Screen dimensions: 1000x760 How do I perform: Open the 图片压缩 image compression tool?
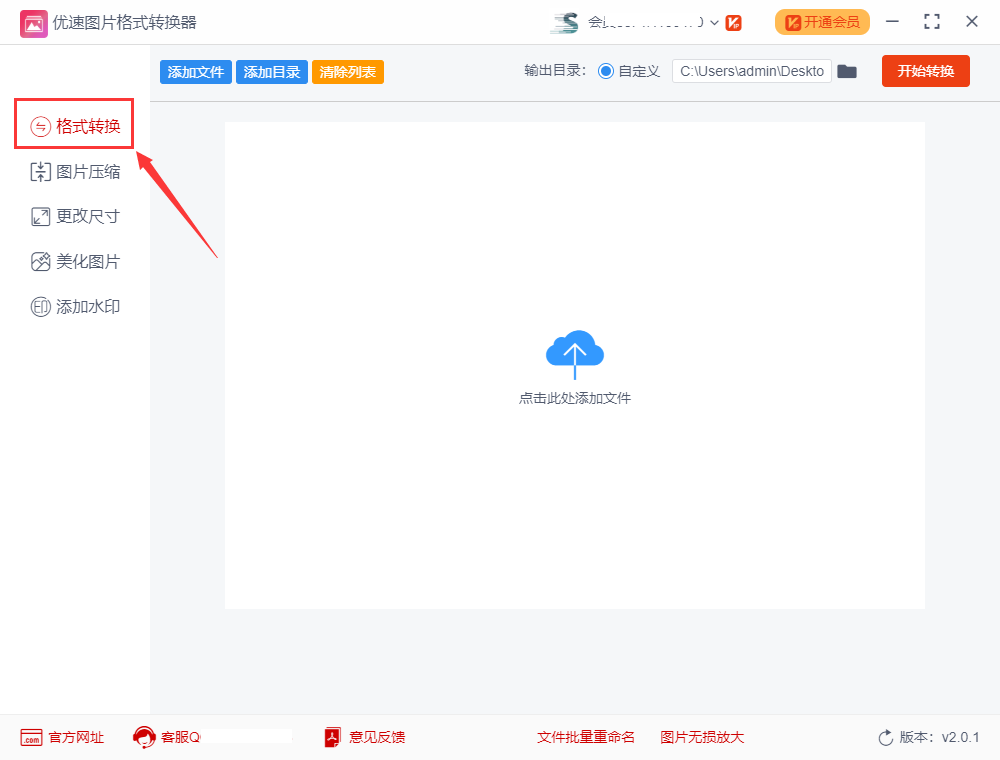(75, 170)
